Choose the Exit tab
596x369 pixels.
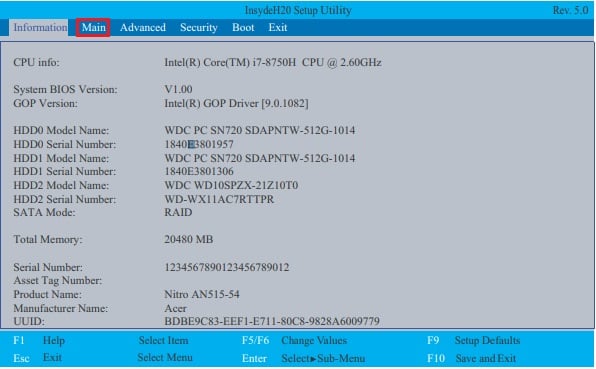pyautogui.click(x=278, y=27)
